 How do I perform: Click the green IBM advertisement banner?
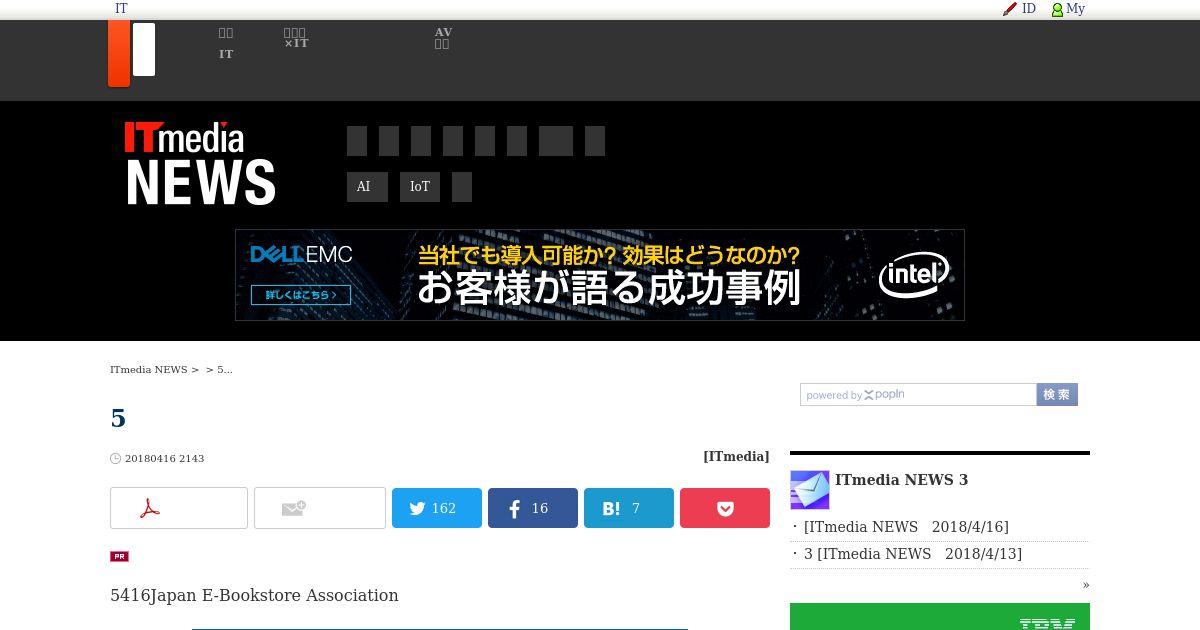940,616
